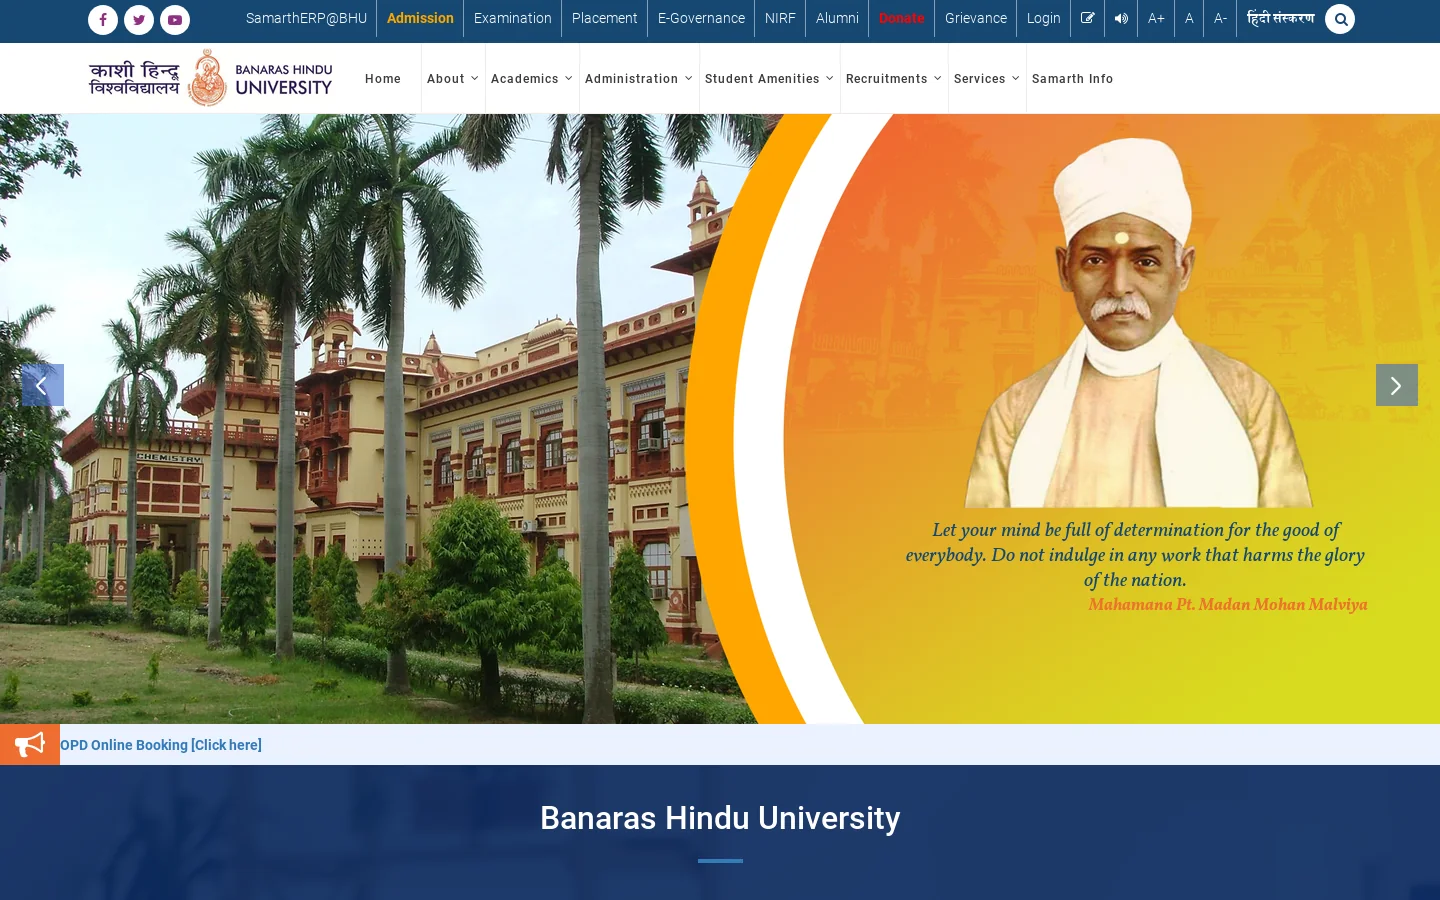
Task: Click the red Donate link
Action: click(902, 18)
